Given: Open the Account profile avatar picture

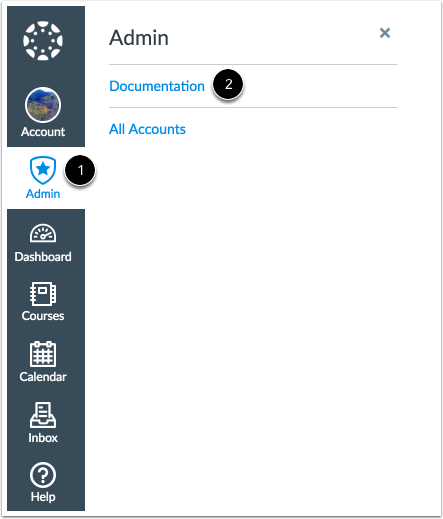Looking at the screenshot, I should pos(43,105).
